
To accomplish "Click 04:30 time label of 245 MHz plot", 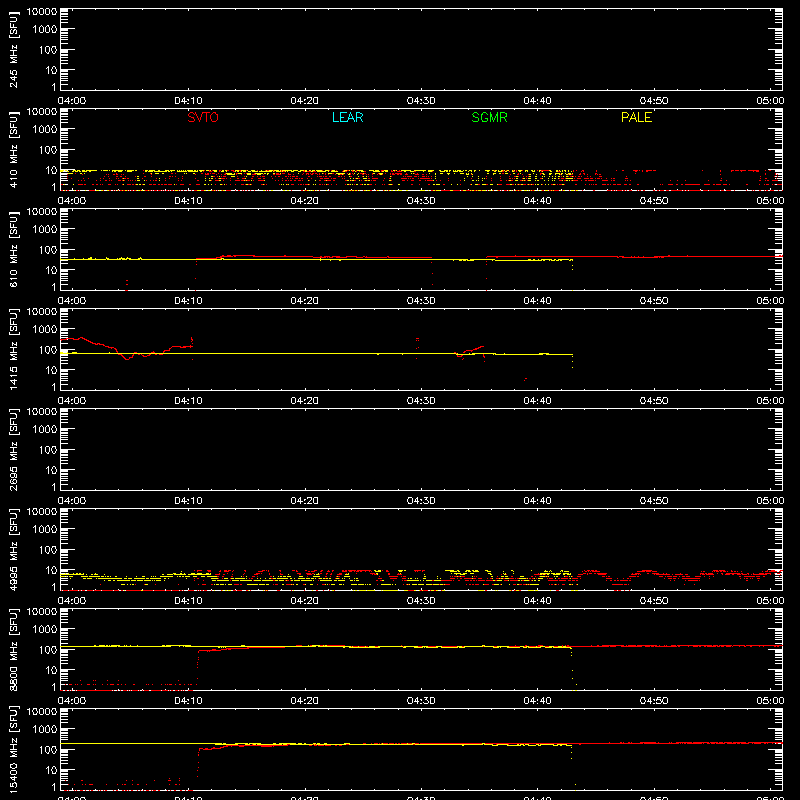I will tap(421, 101).
